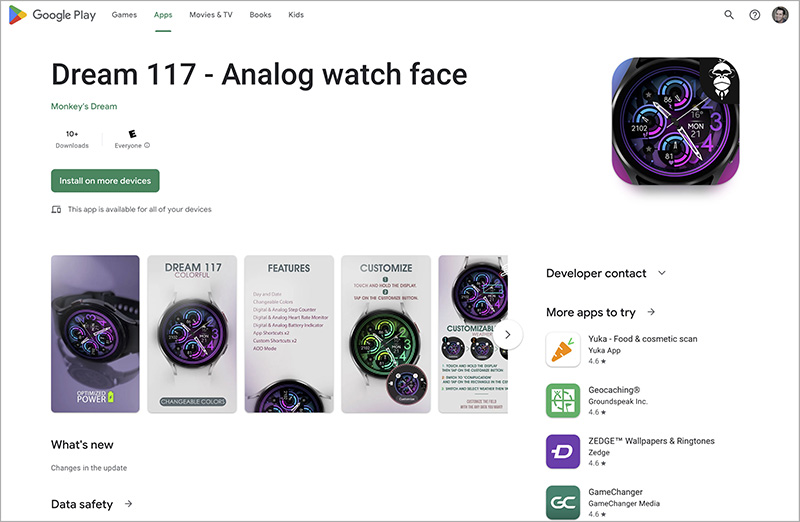Open the Features screenshot thumbnail

tap(289, 334)
